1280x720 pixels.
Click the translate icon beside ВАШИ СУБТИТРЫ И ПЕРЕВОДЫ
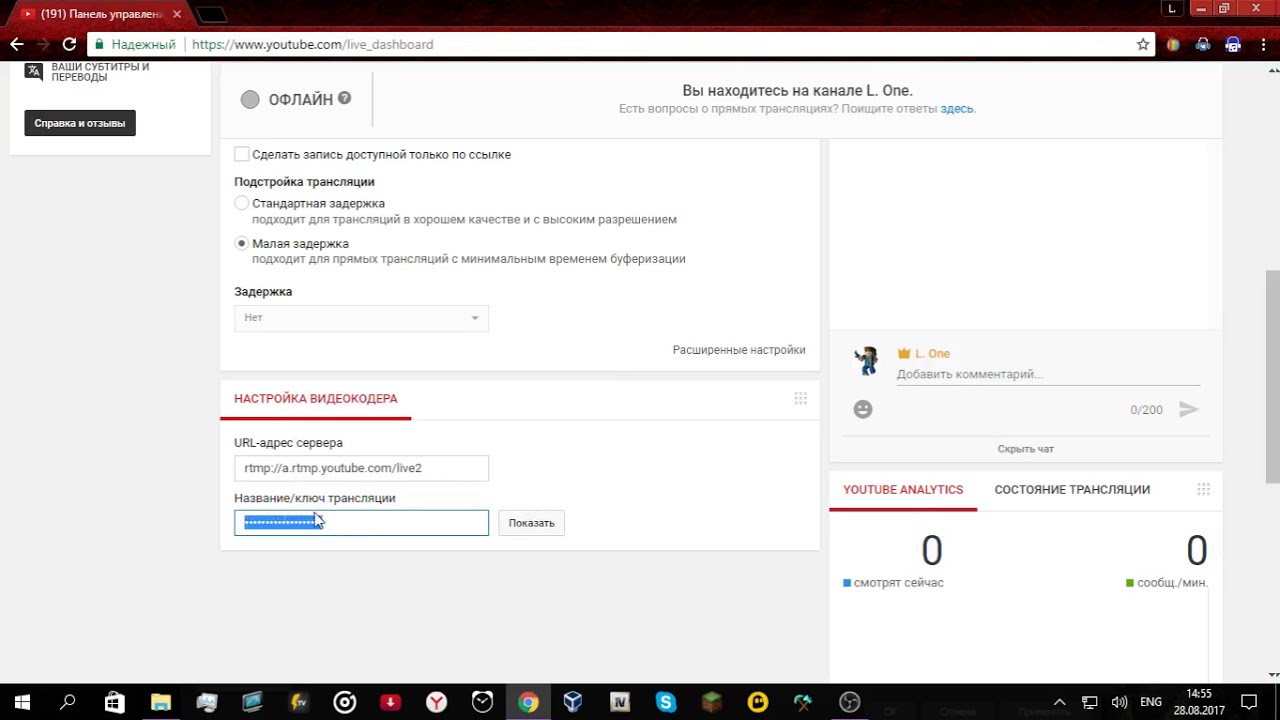point(34,70)
